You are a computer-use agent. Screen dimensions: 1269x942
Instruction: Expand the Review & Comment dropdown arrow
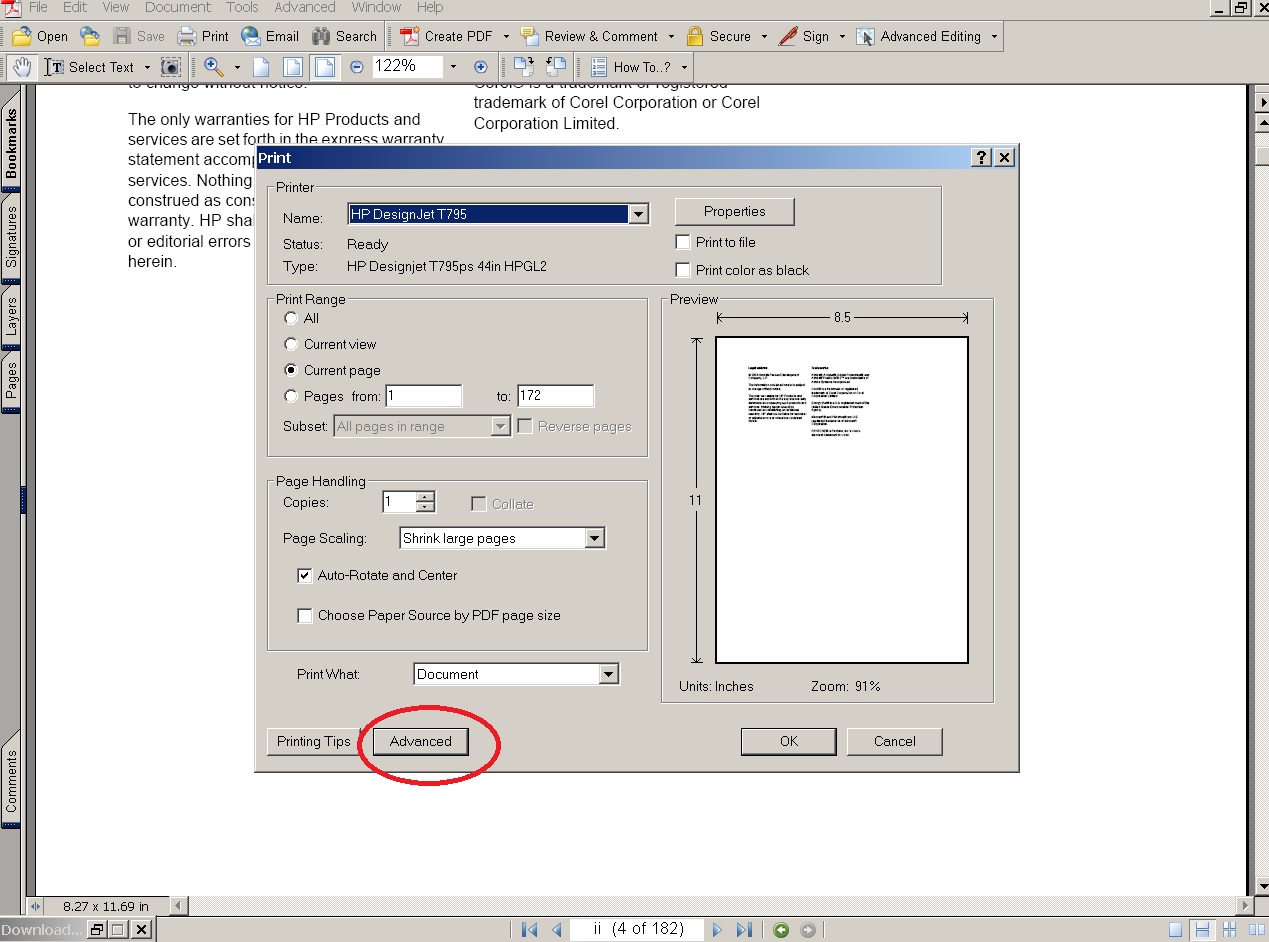(671, 36)
